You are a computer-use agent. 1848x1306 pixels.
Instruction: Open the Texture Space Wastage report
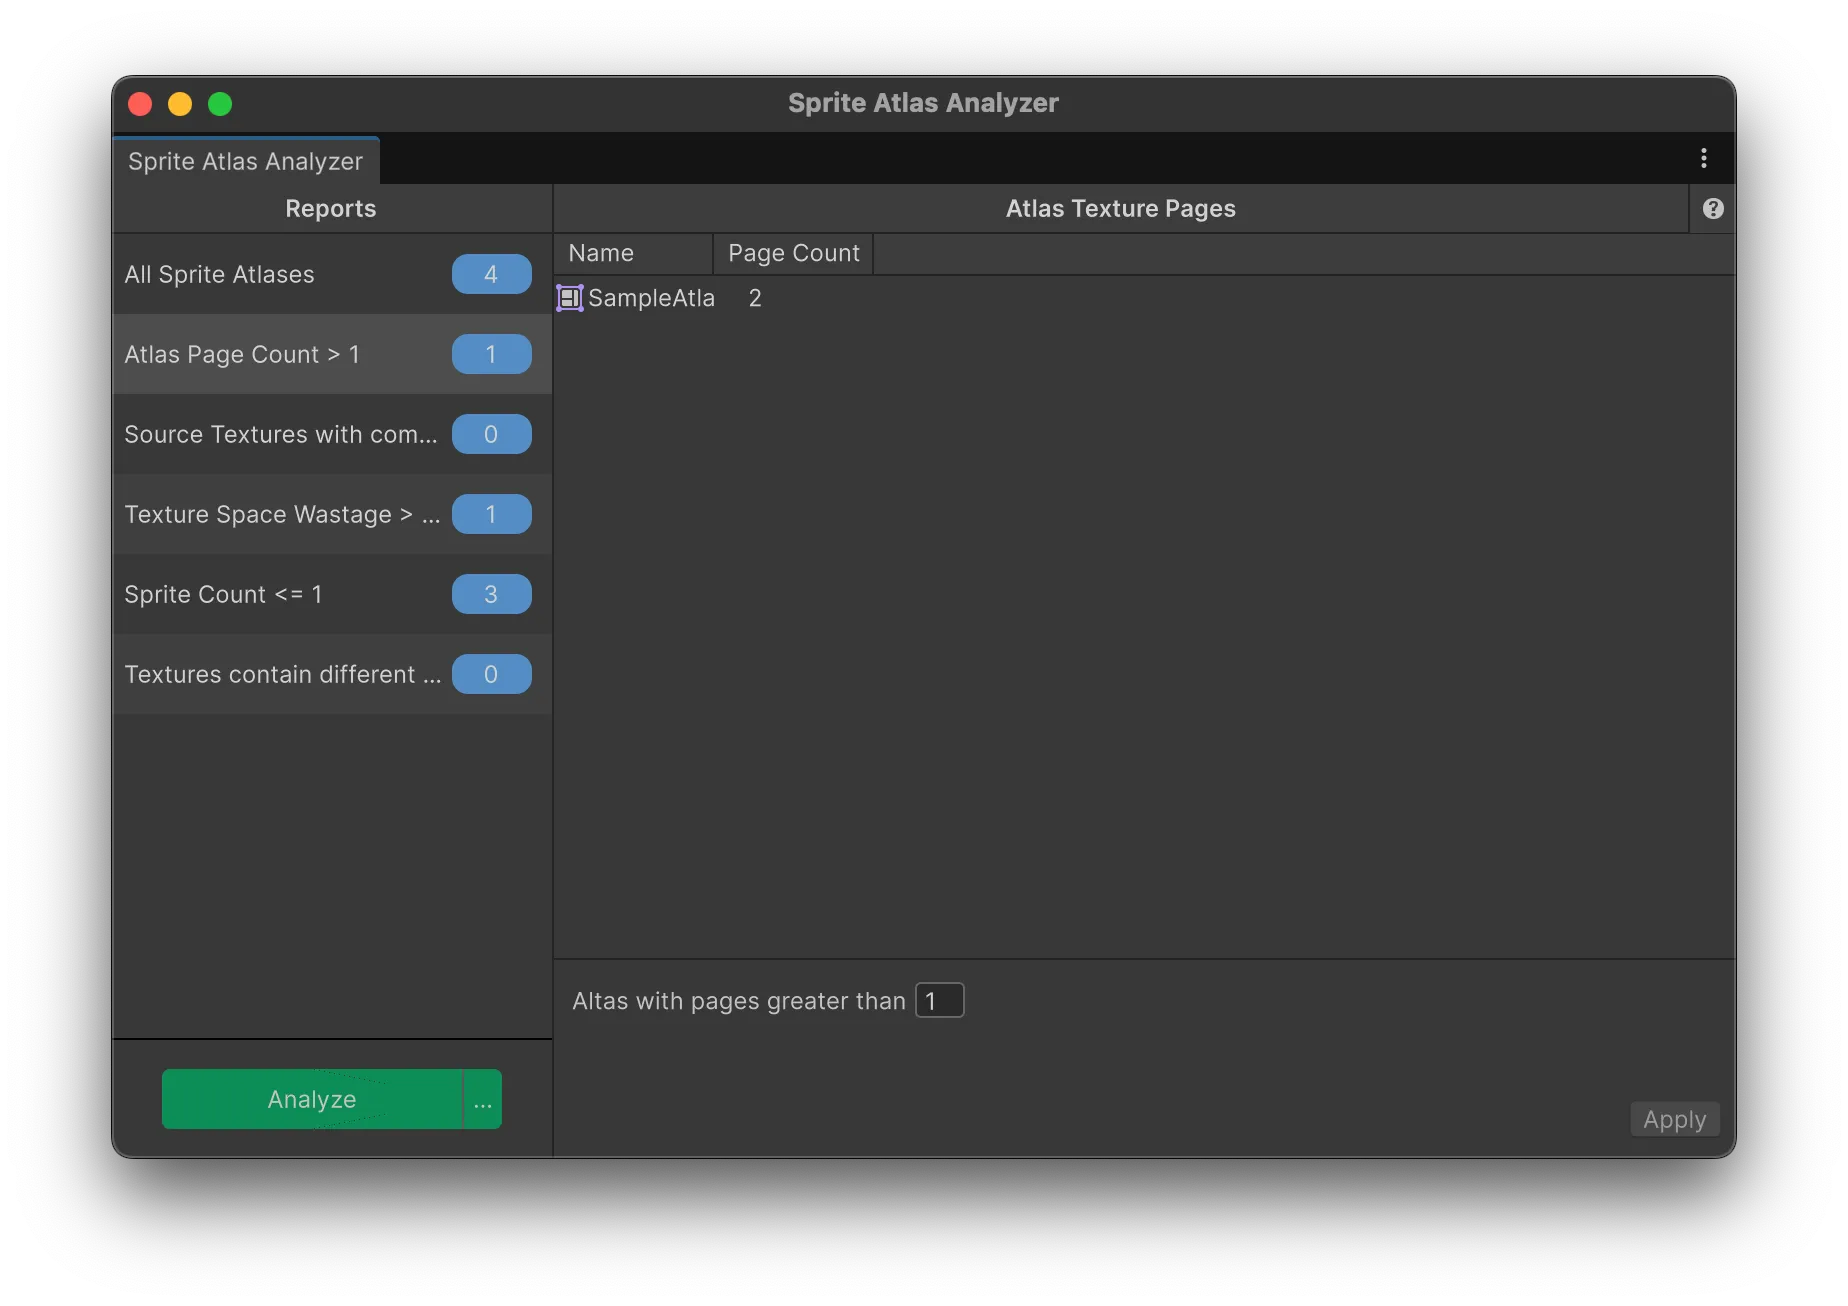(x=282, y=514)
